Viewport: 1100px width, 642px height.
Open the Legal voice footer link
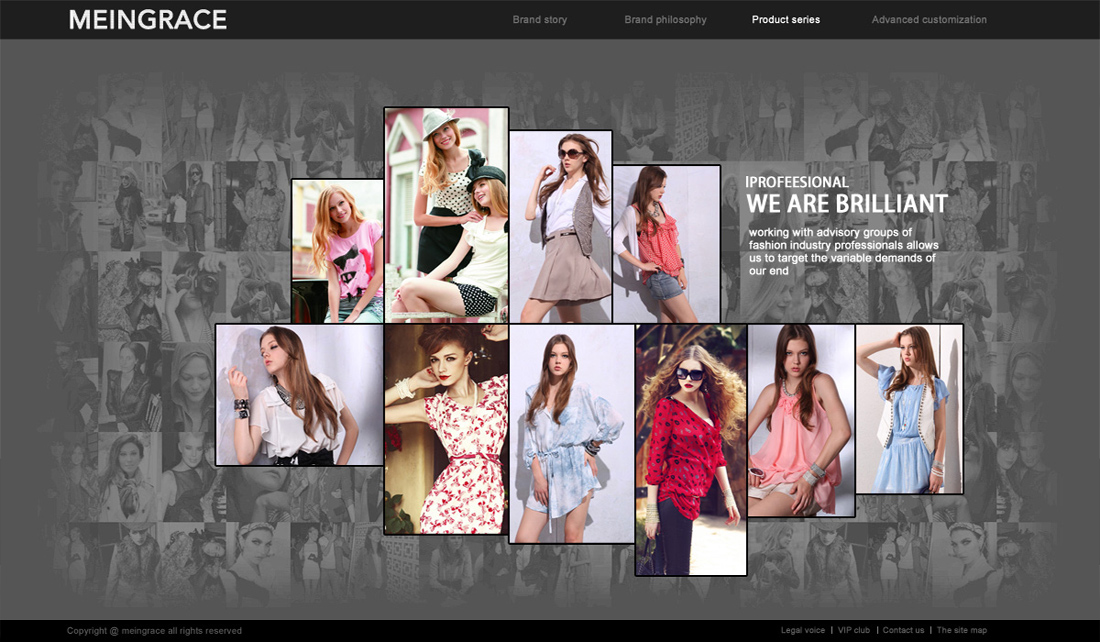[803, 630]
